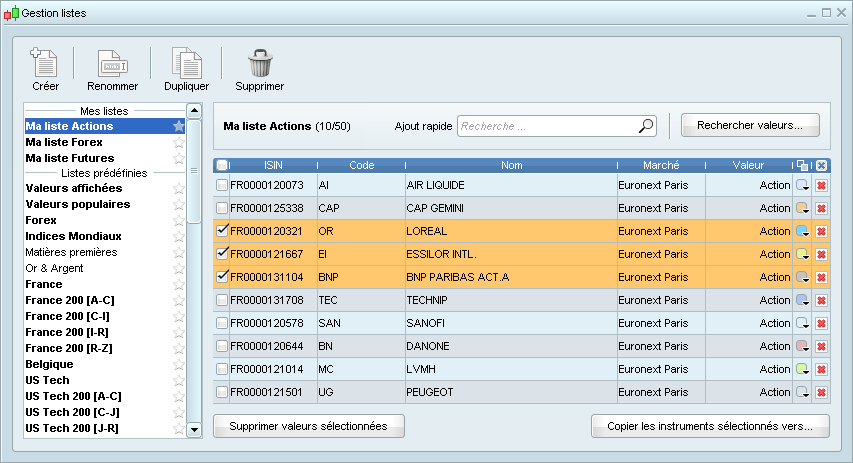853x463 pixels.
Task: Click the Dupliquer list icon
Action: (x=186, y=64)
